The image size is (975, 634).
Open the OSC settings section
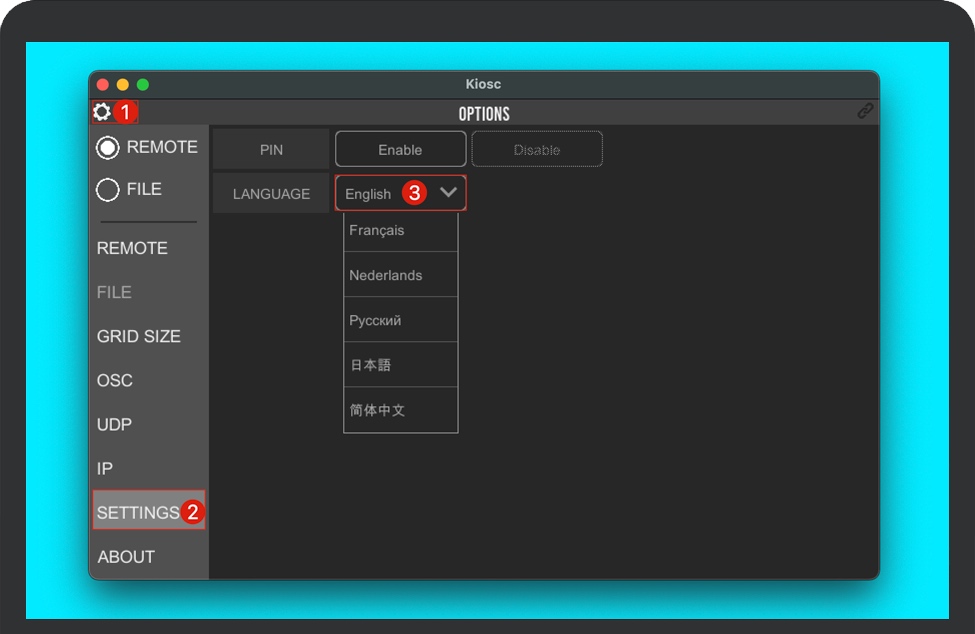(115, 380)
